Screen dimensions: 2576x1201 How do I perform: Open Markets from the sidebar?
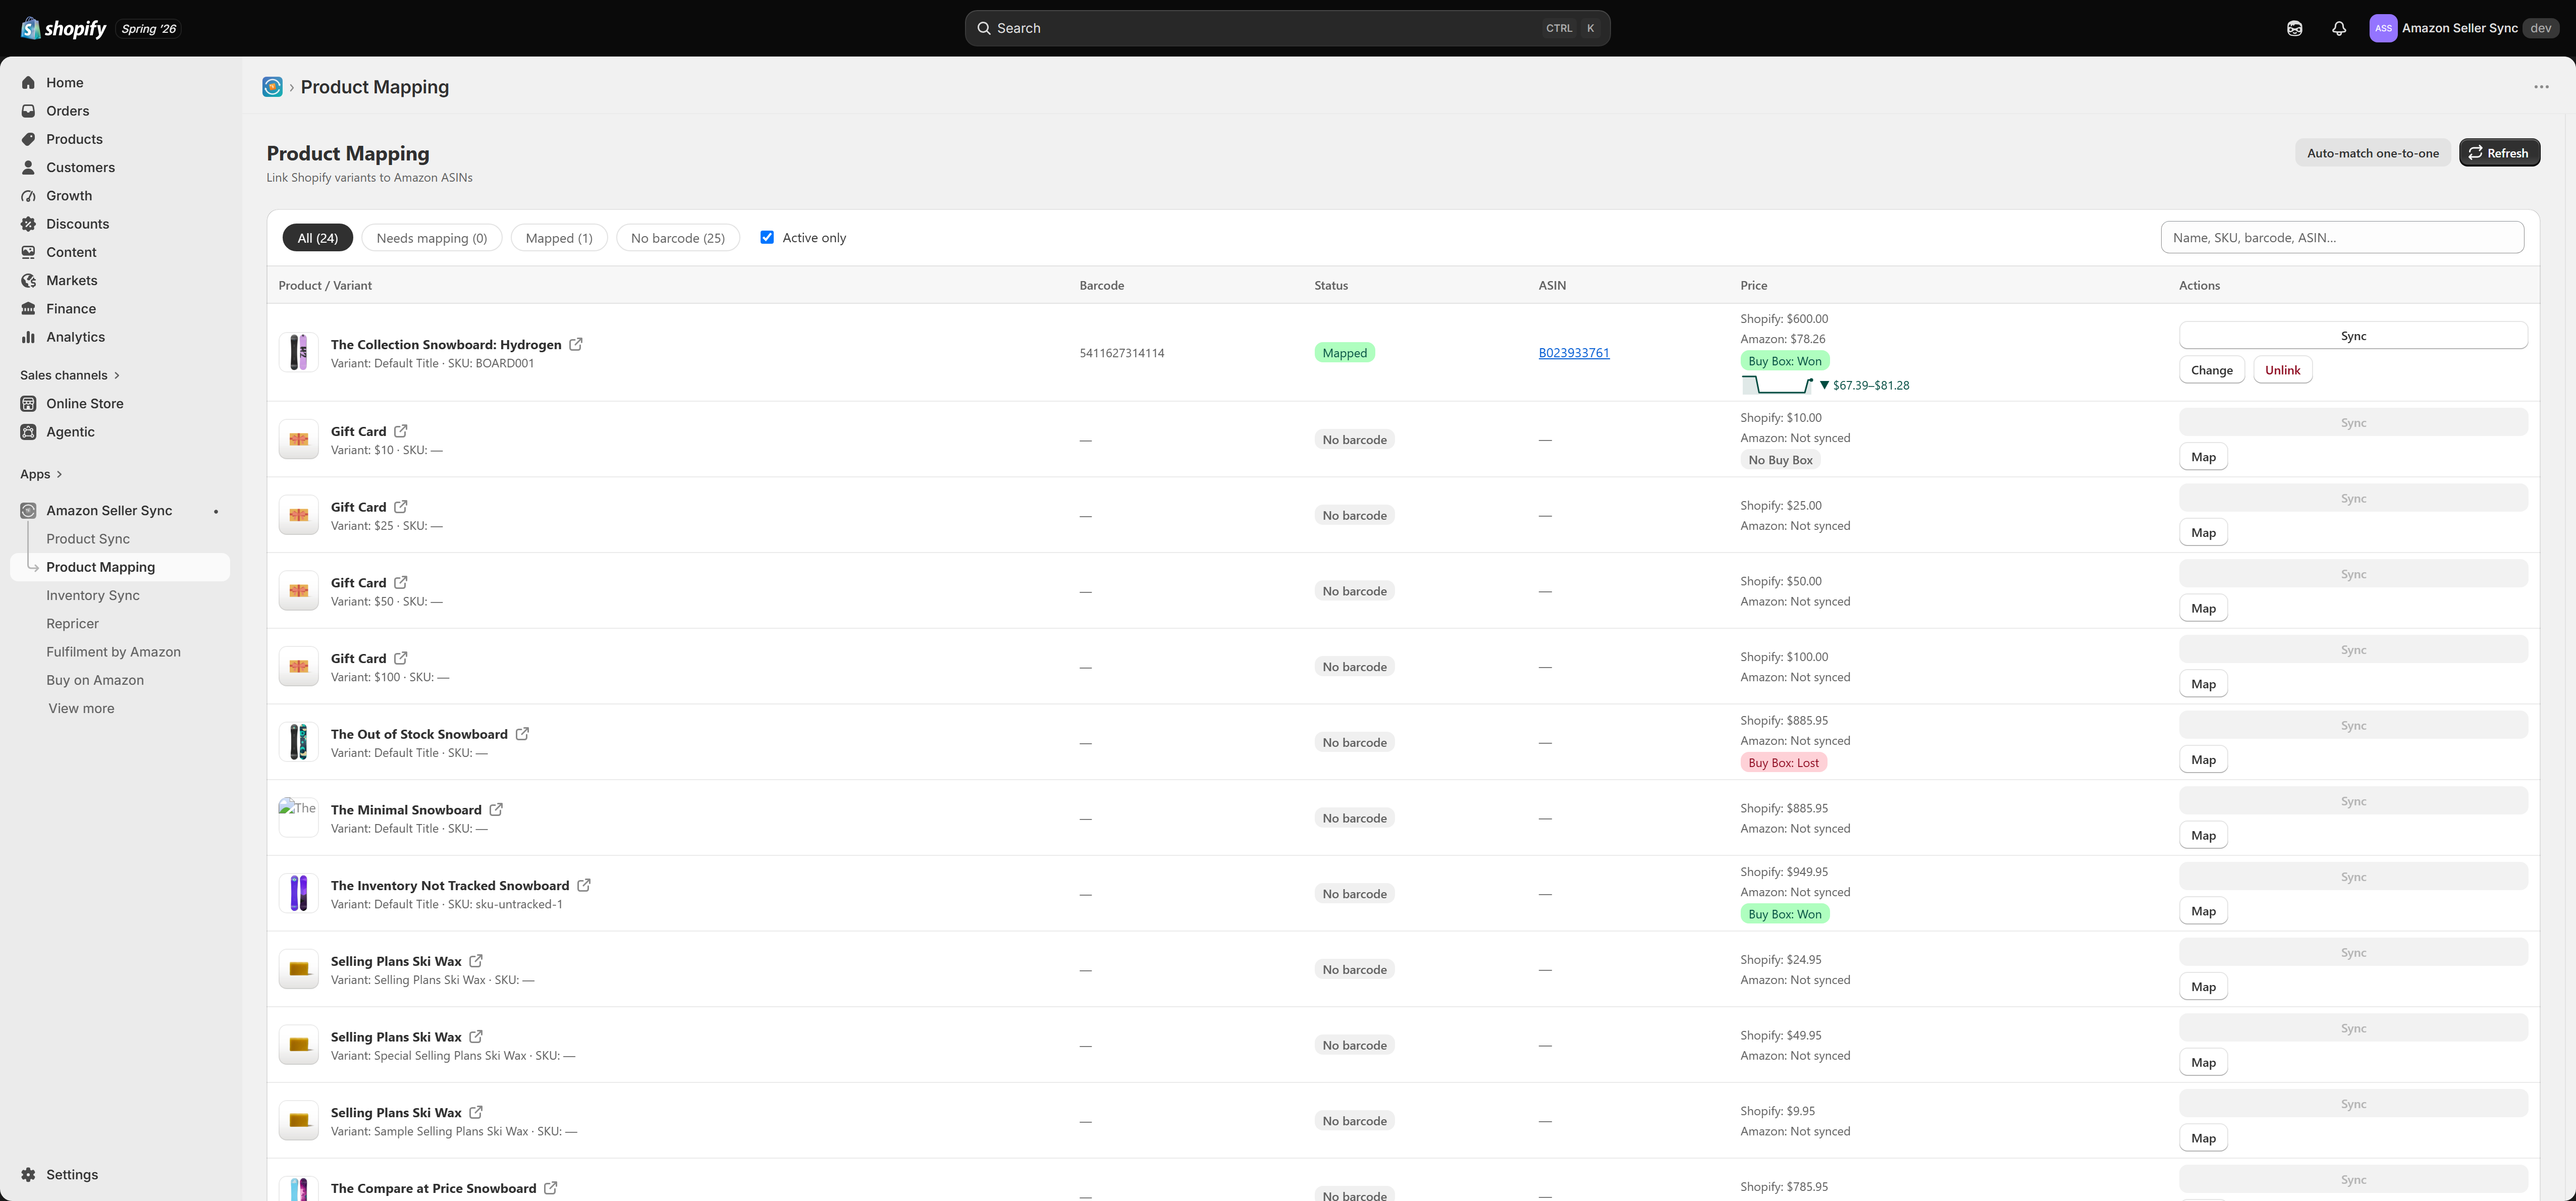click(x=71, y=281)
